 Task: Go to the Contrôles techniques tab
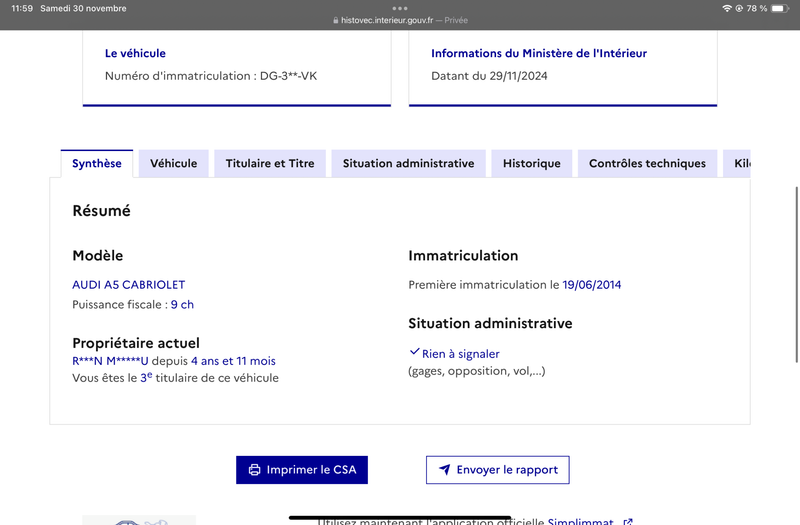tap(647, 163)
